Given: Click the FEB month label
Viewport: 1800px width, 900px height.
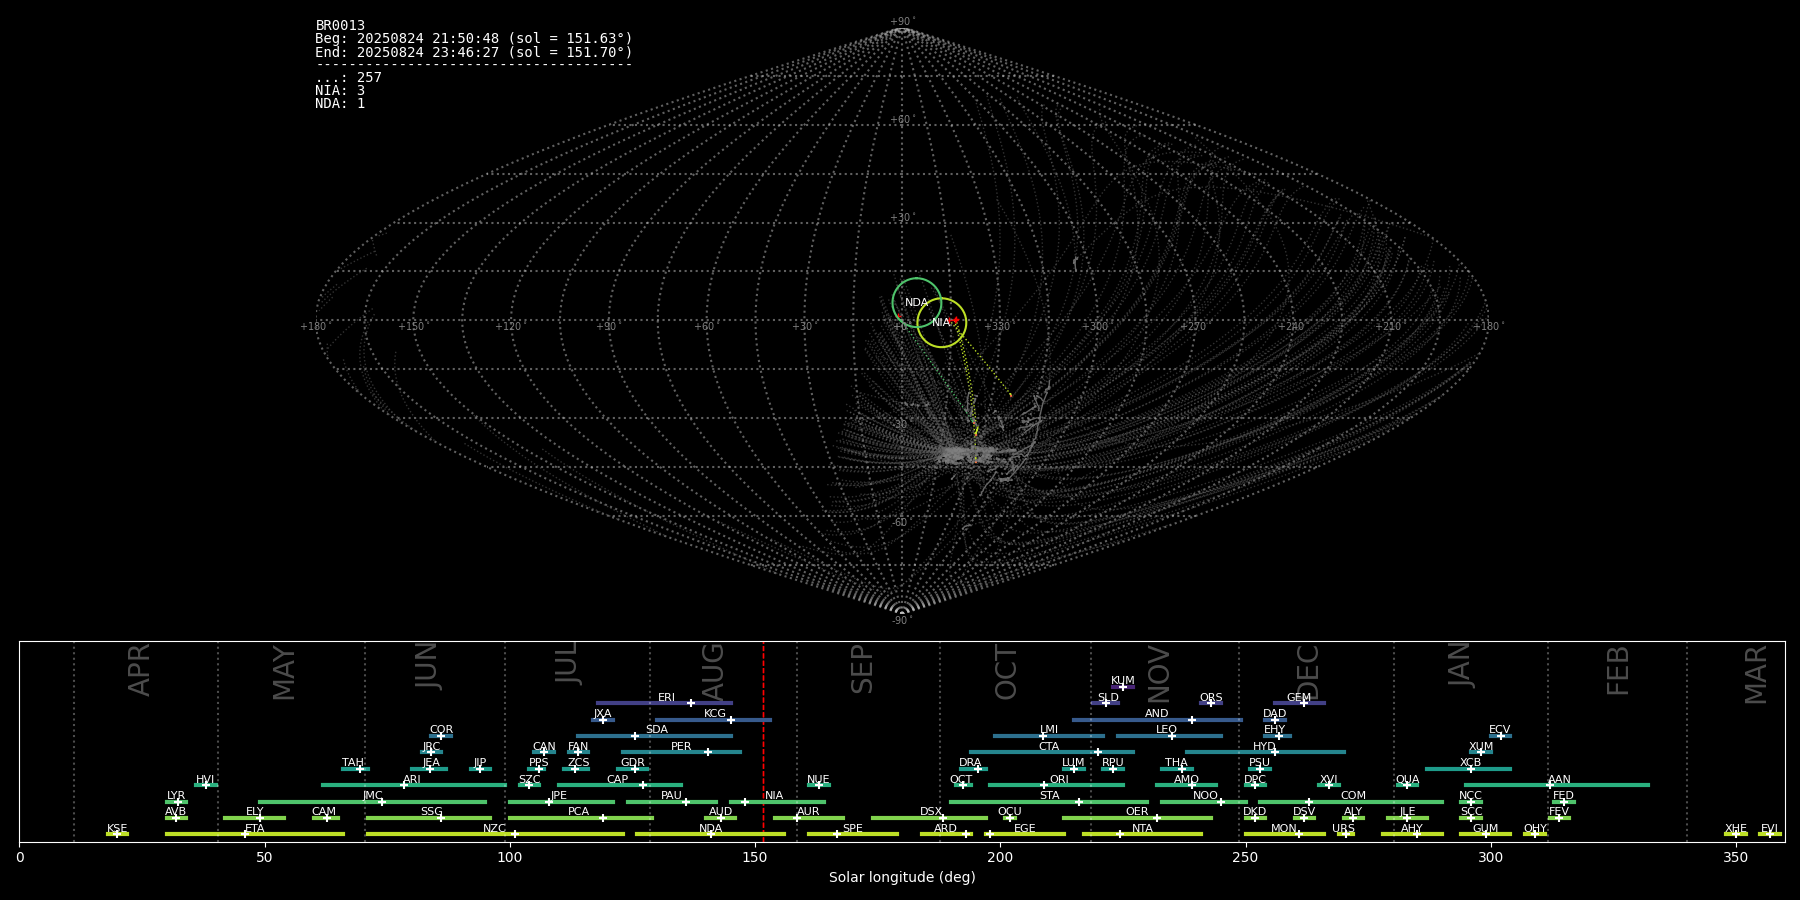Looking at the screenshot, I should point(1617,671).
